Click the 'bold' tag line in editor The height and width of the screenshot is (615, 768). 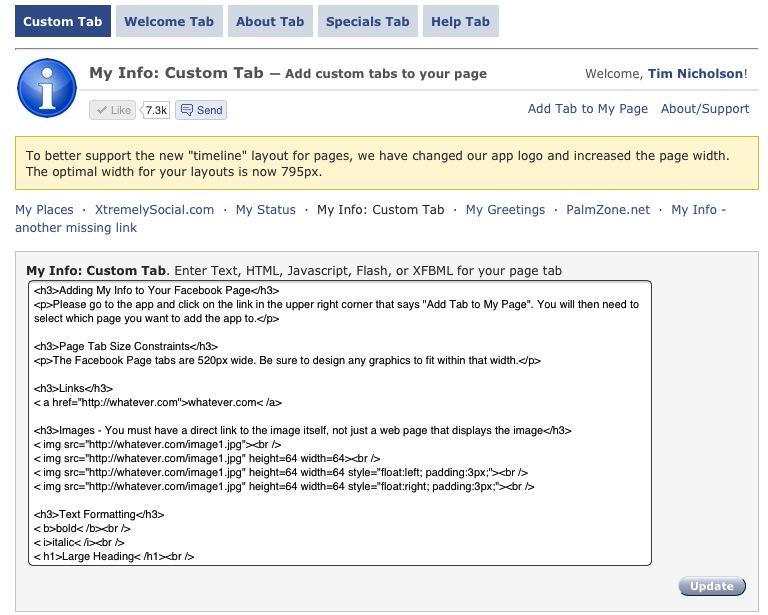pyautogui.click(x=82, y=528)
